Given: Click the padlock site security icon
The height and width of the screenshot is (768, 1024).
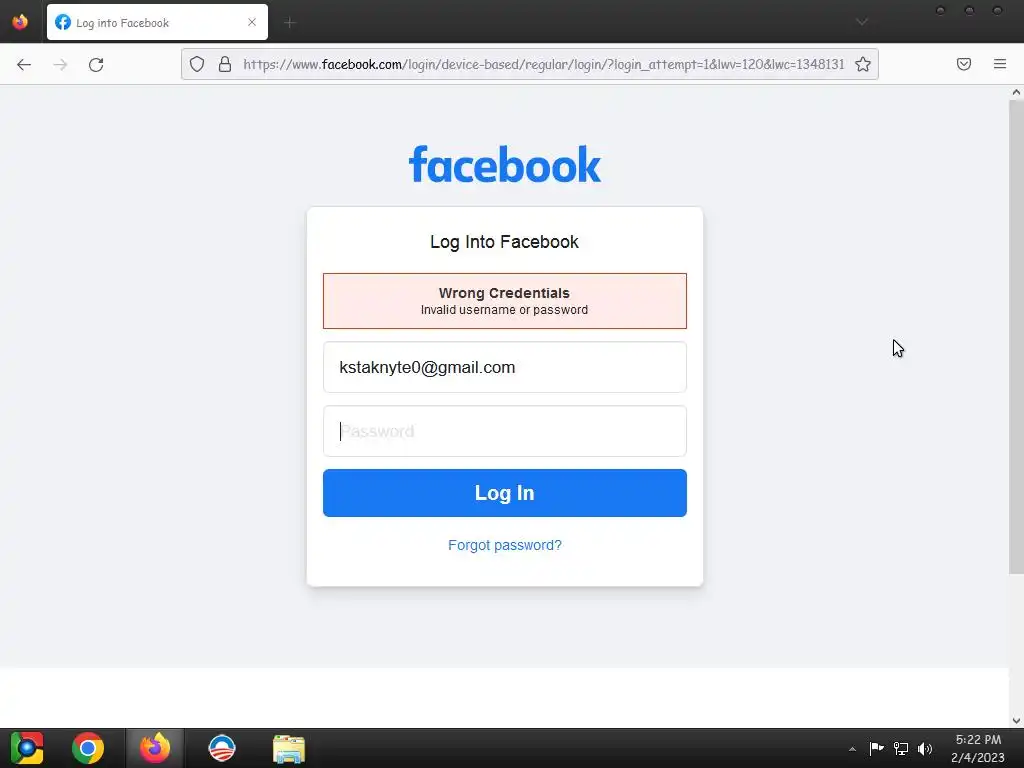Looking at the screenshot, I should click(225, 64).
